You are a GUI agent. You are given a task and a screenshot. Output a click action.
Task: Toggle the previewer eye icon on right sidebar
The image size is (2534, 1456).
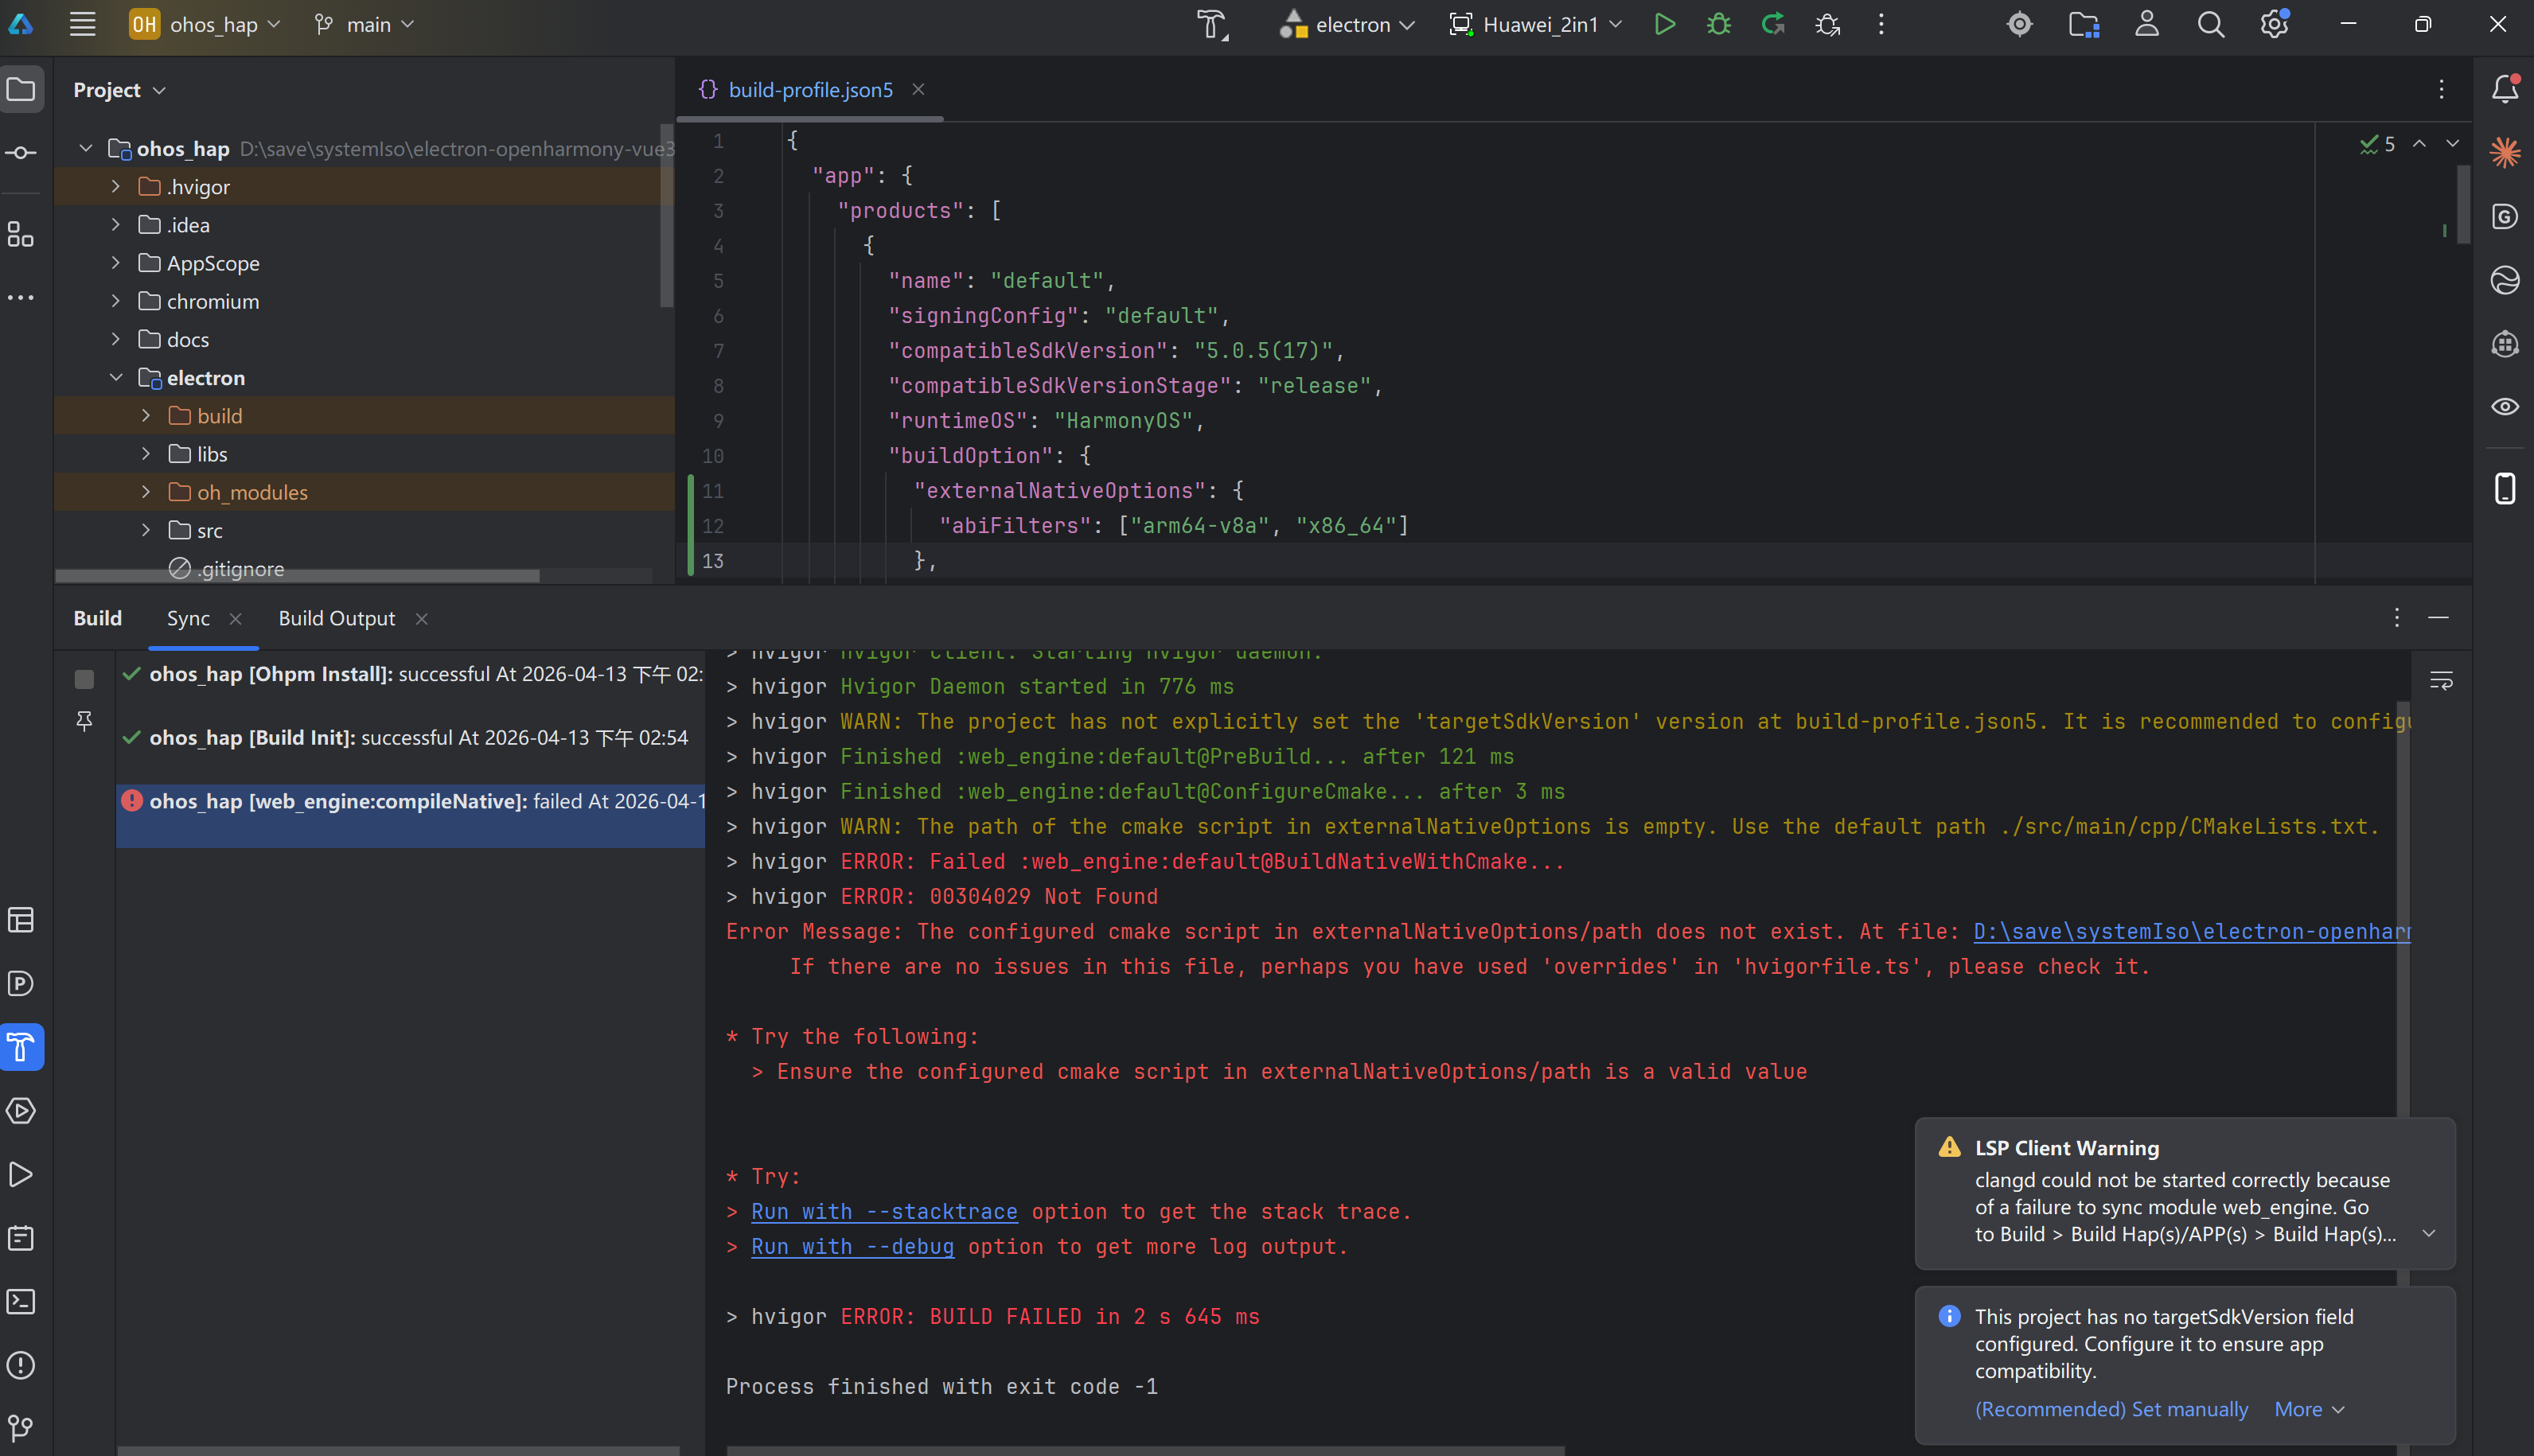click(2504, 406)
